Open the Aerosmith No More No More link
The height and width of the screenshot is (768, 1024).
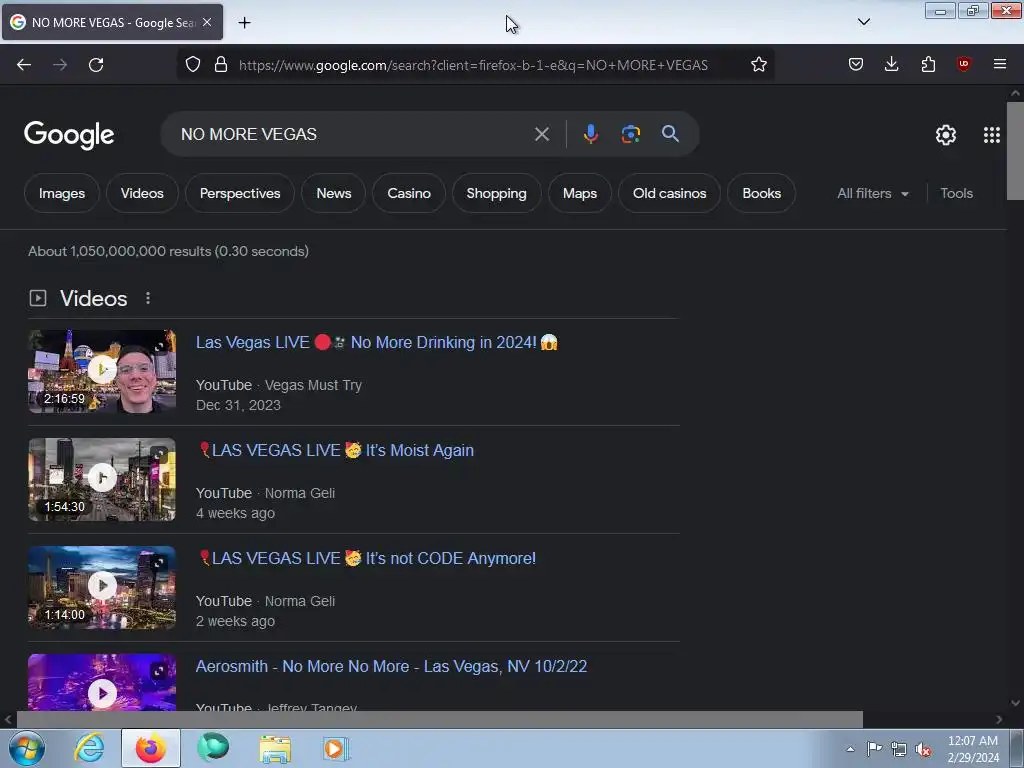point(391,666)
